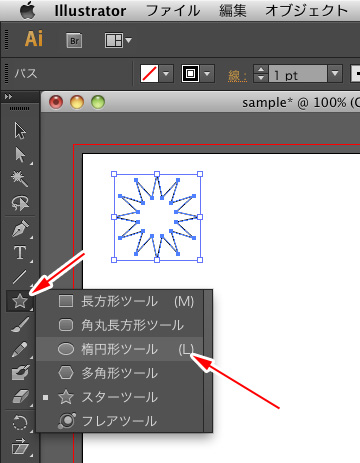Viewport: 360px width, 463px height.
Task: Select the Pen tool
Action: coord(20,229)
